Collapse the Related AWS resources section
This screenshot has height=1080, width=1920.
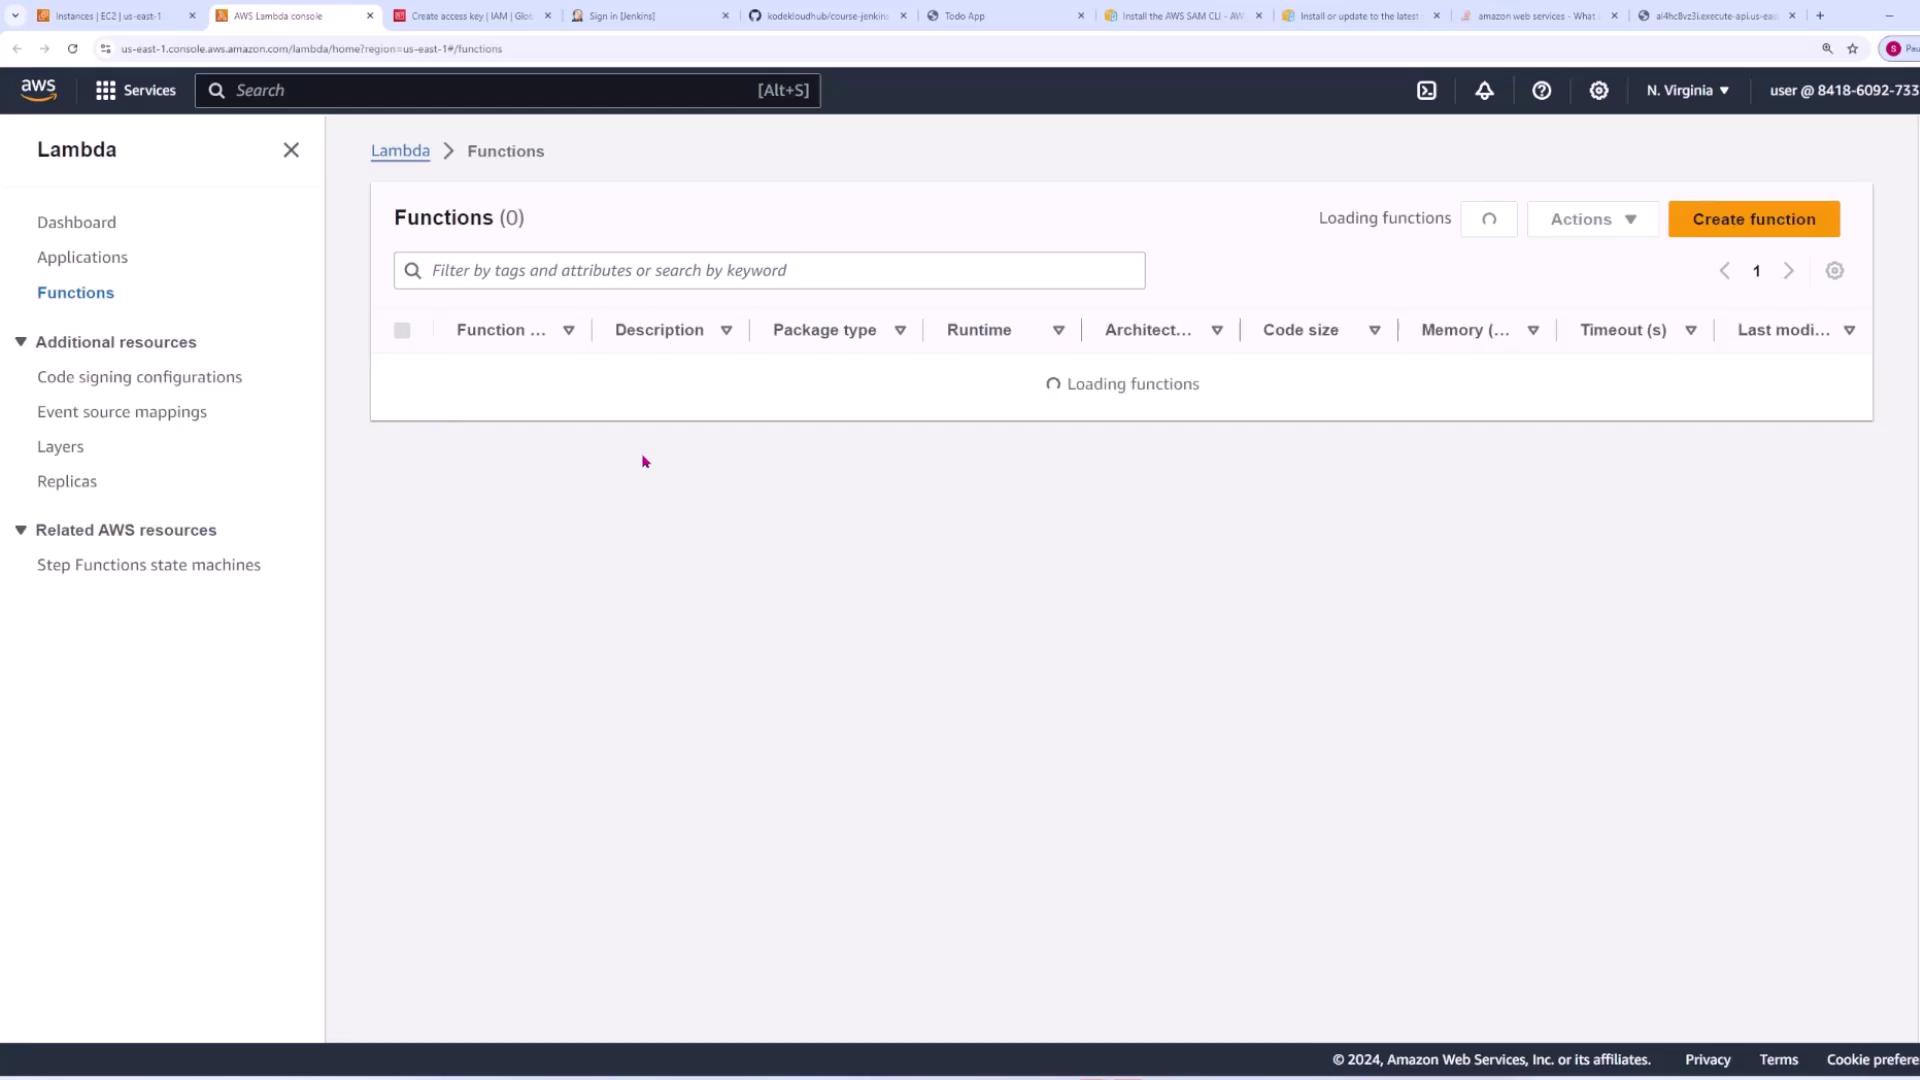pos(20,530)
